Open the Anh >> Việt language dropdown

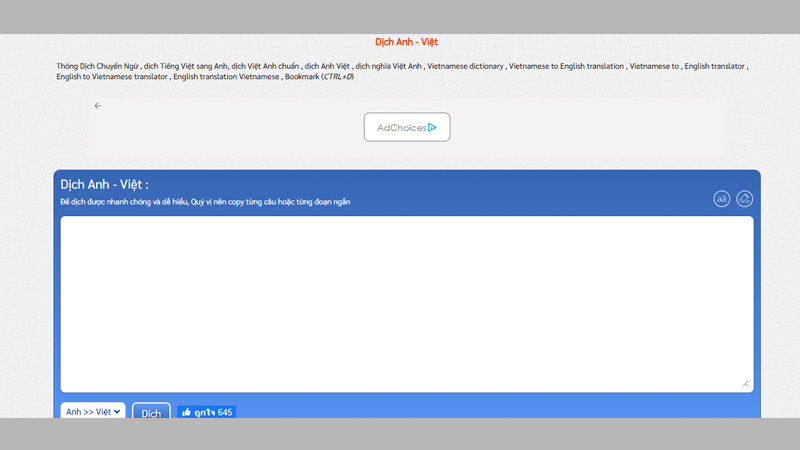[x=93, y=411]
